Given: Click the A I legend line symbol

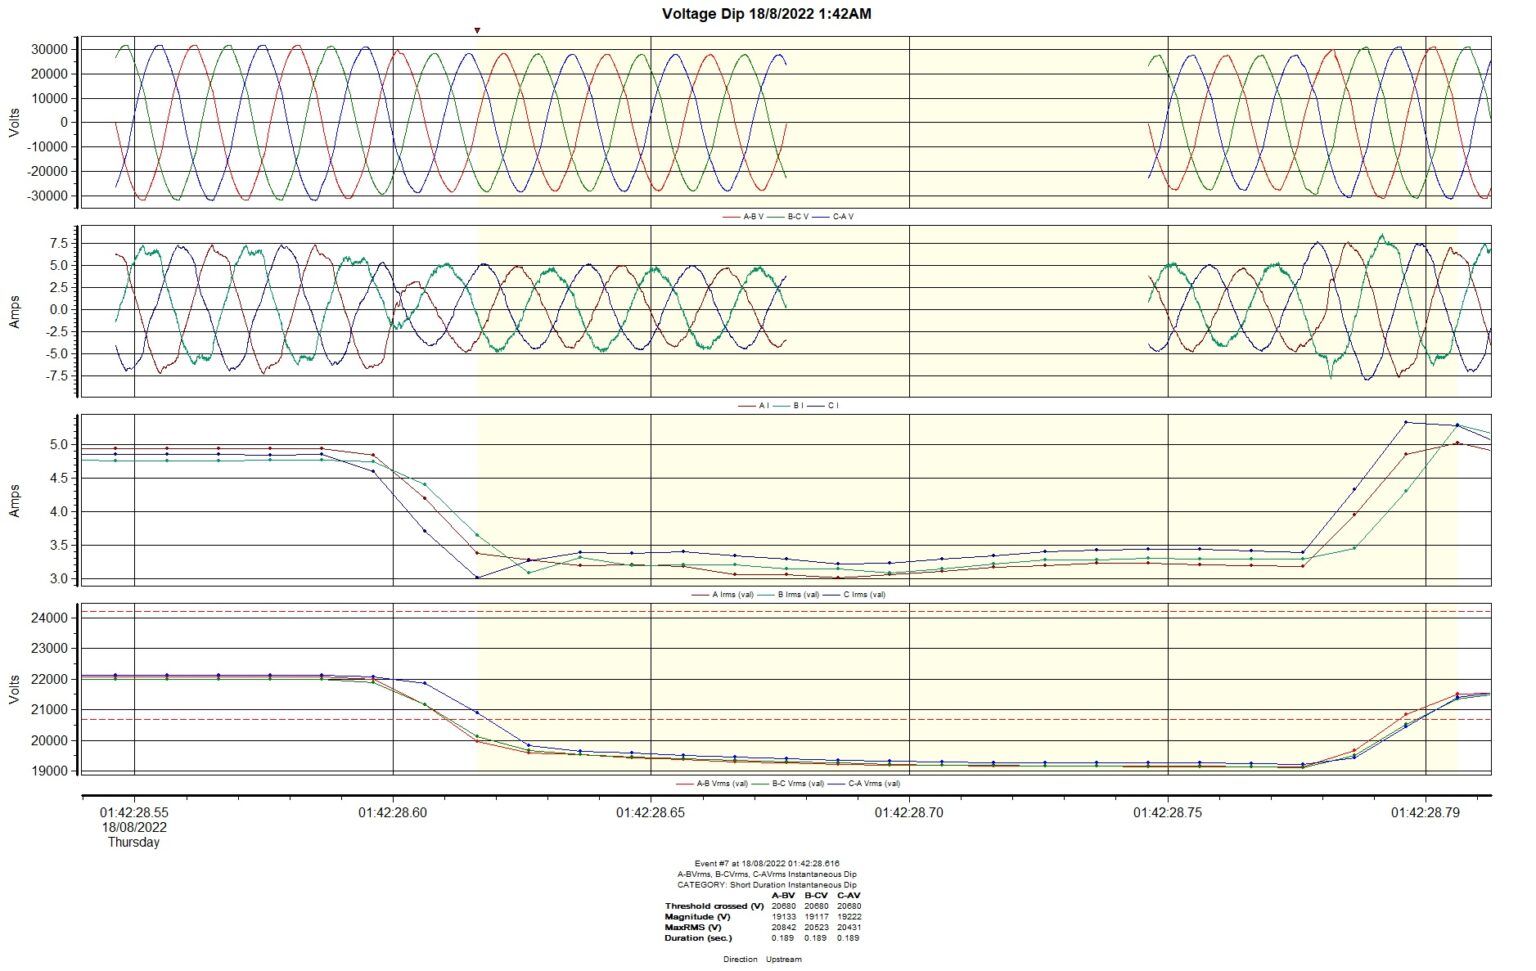Looking at the screenshot, I should [746, 405].
